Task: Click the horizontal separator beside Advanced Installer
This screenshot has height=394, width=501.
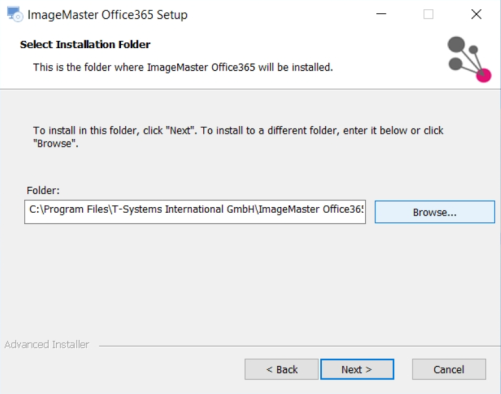Action: 299,346
